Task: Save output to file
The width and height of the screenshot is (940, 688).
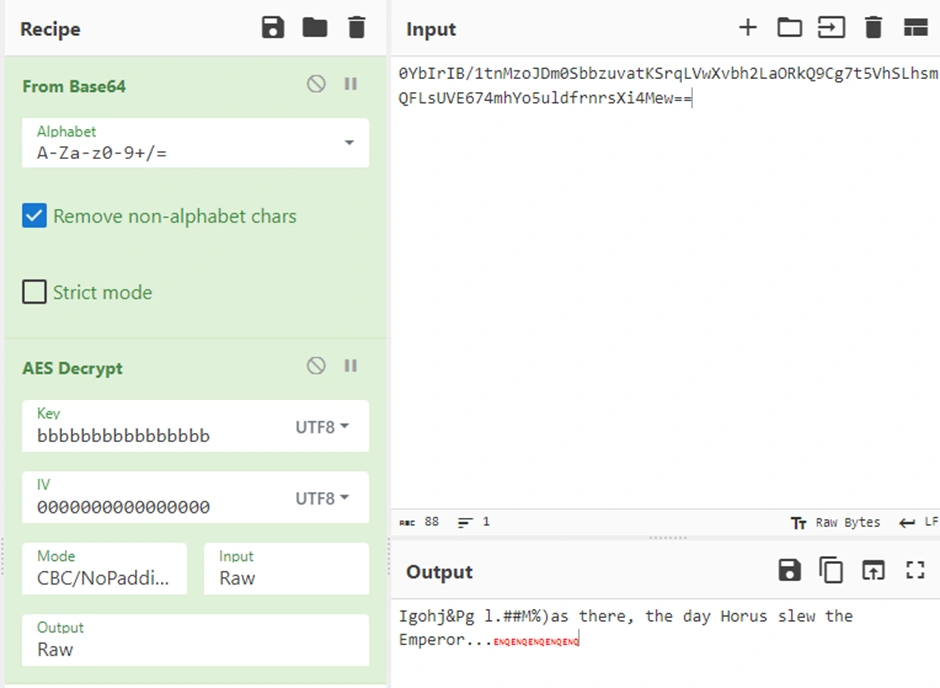Action: [790, 570]
